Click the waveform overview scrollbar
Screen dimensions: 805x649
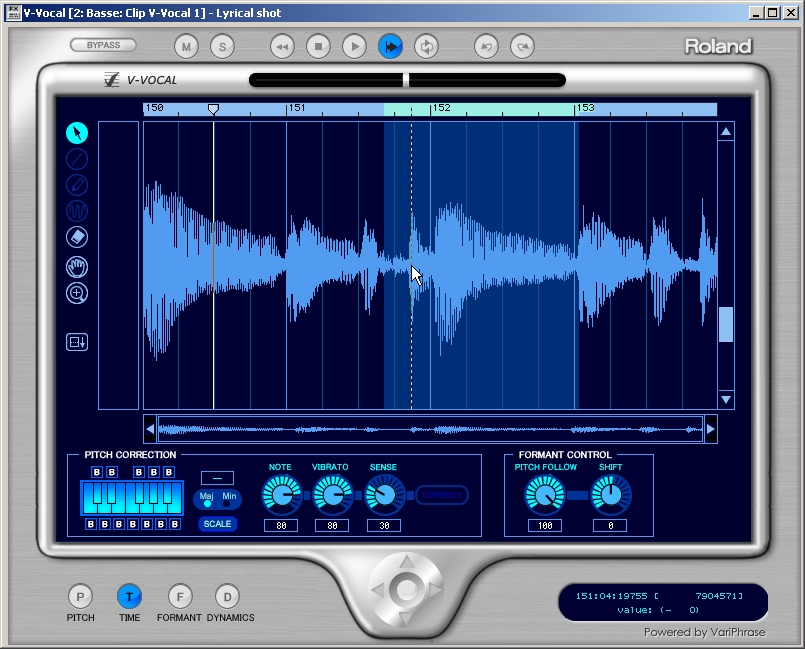tap(430, 429)
